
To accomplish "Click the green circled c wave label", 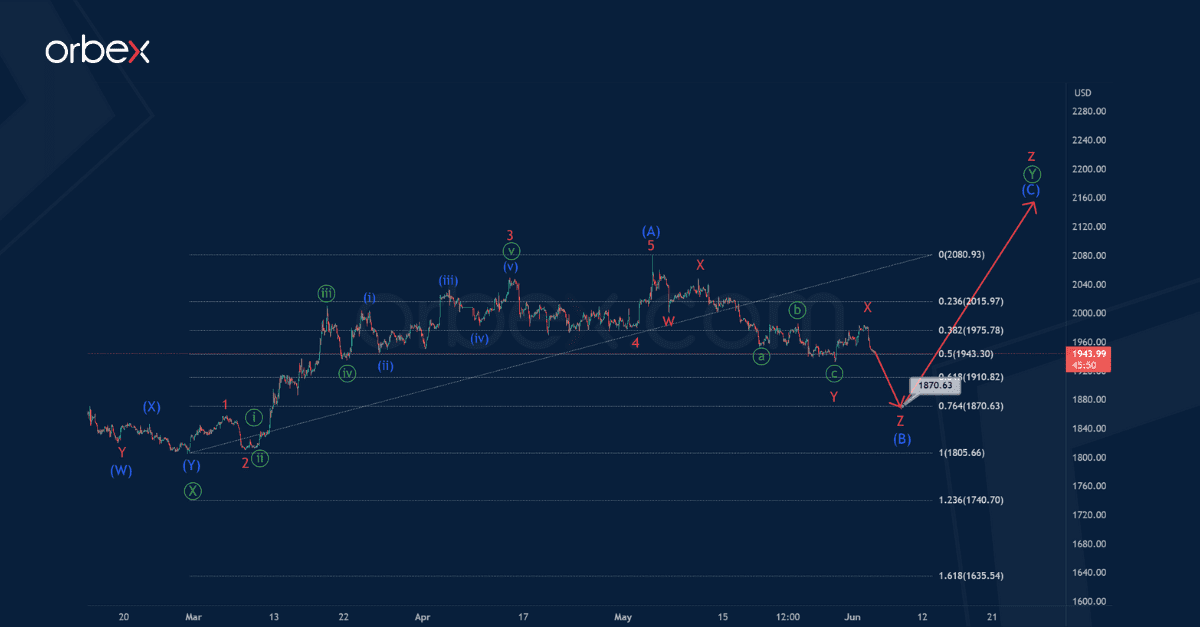I will pos(833,374).
